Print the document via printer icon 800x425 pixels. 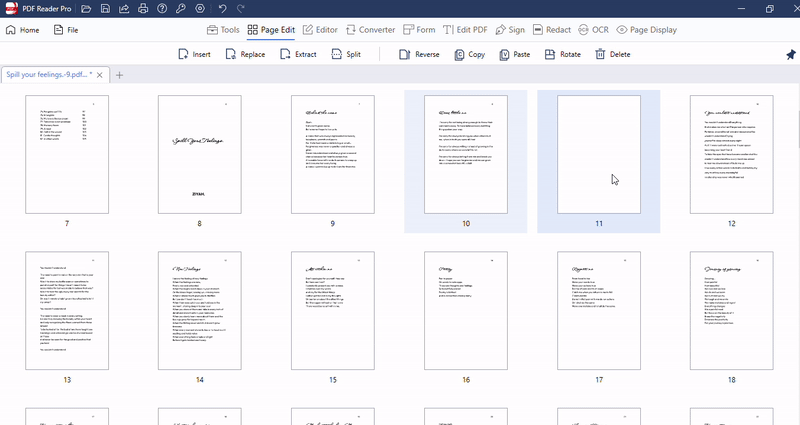pos(143,9)
